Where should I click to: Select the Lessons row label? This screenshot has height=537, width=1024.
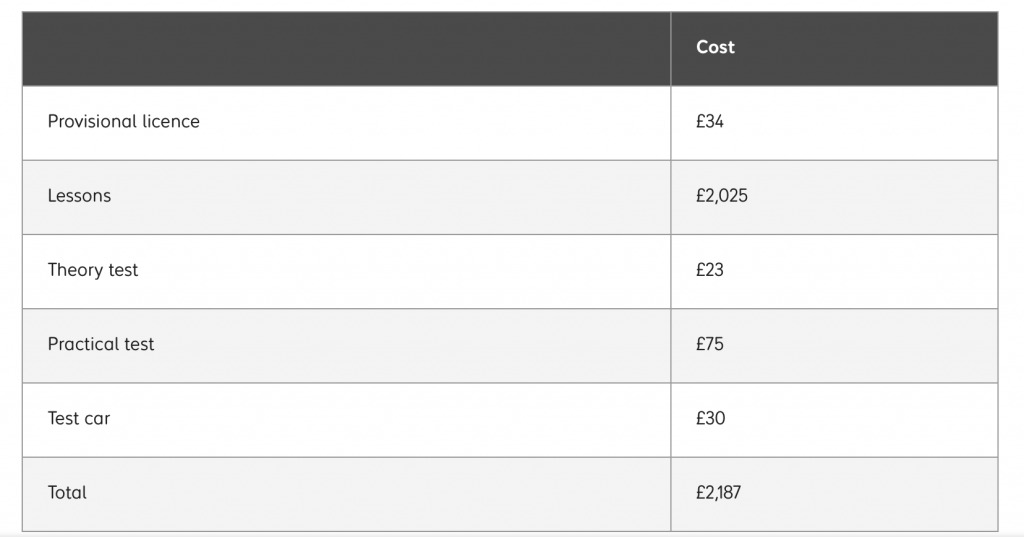click(x=79, y=196)
